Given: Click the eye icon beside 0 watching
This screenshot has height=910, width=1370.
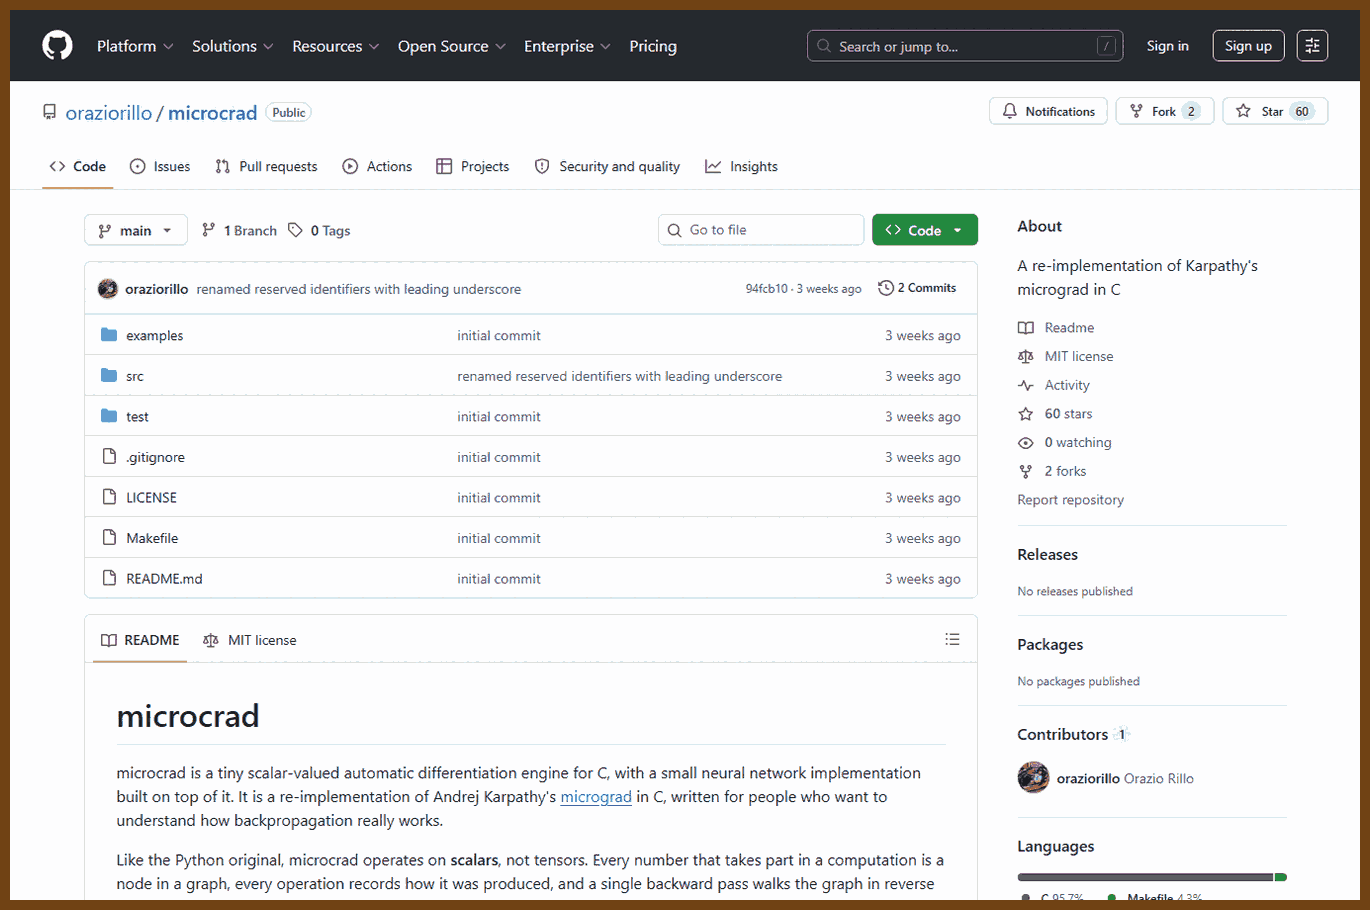Looking at the screenshot, I should click(1026, 443).
